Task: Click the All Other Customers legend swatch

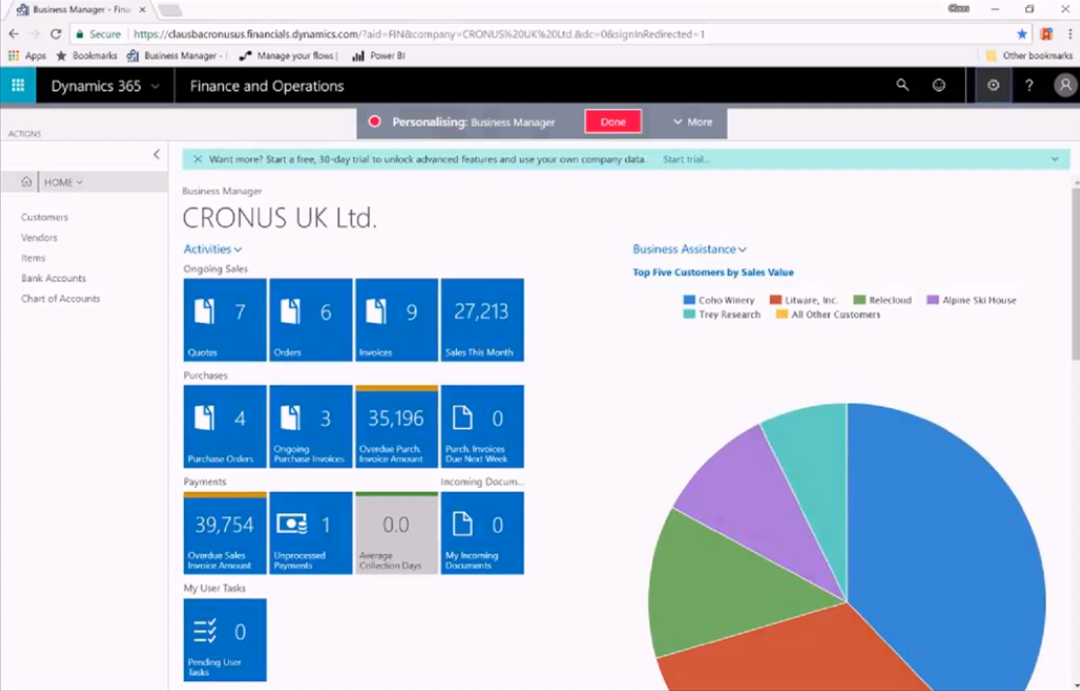Action: click(x=782, y=314)
